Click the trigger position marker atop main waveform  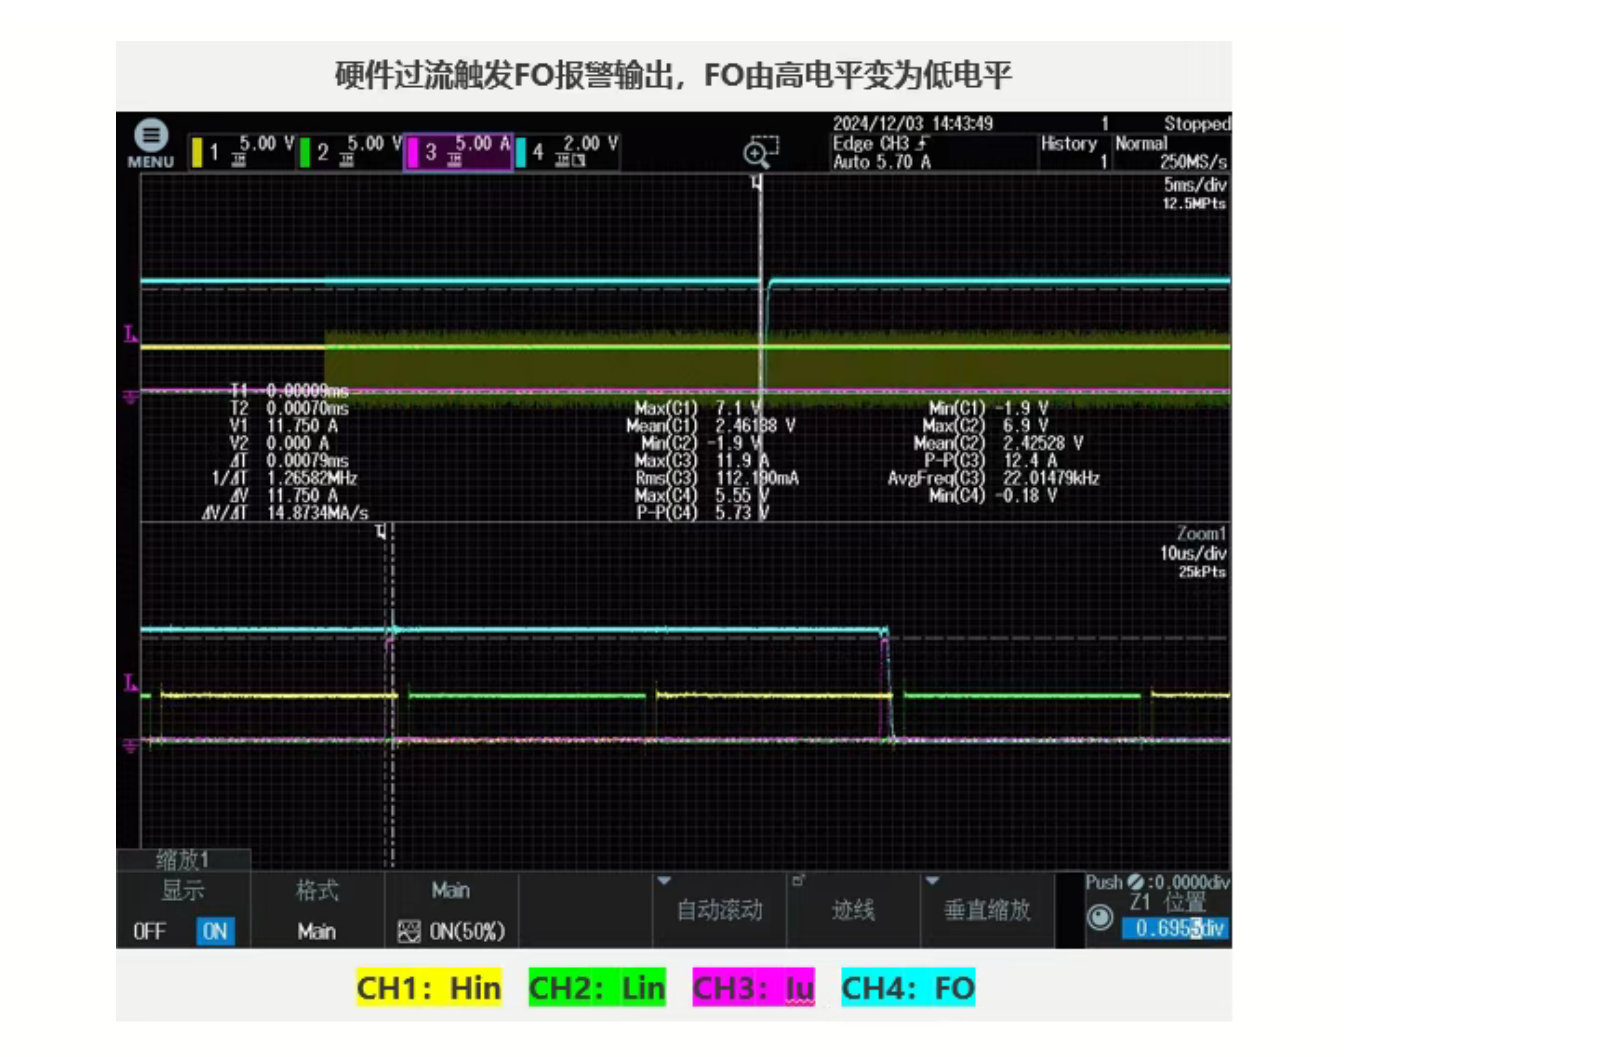coord(757,182)
